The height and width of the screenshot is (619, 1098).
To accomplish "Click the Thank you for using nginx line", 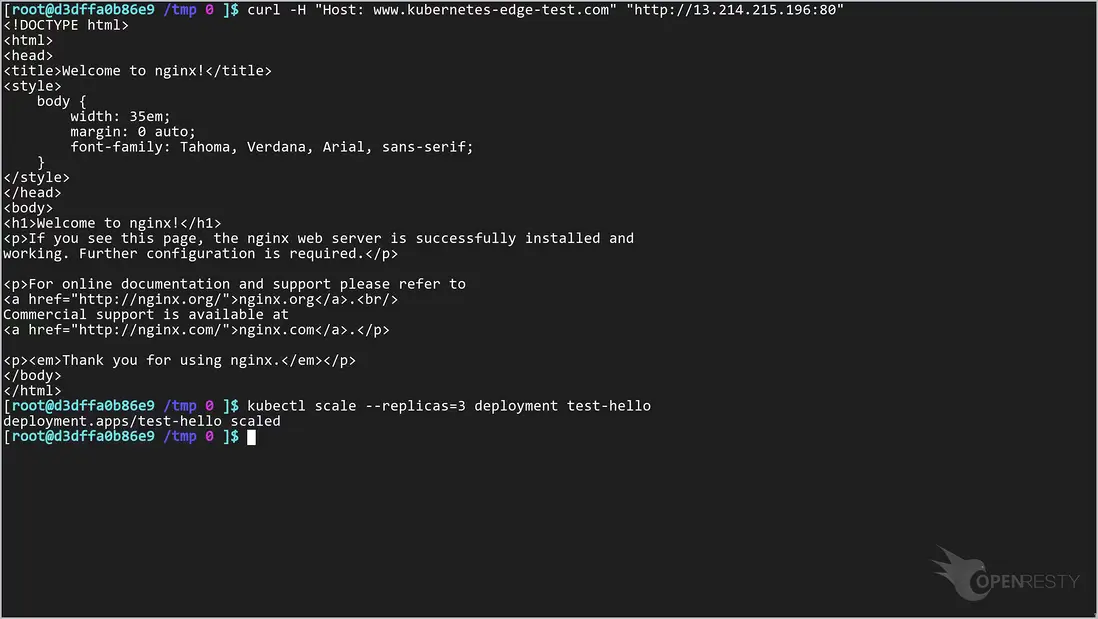I will [179, 360].
